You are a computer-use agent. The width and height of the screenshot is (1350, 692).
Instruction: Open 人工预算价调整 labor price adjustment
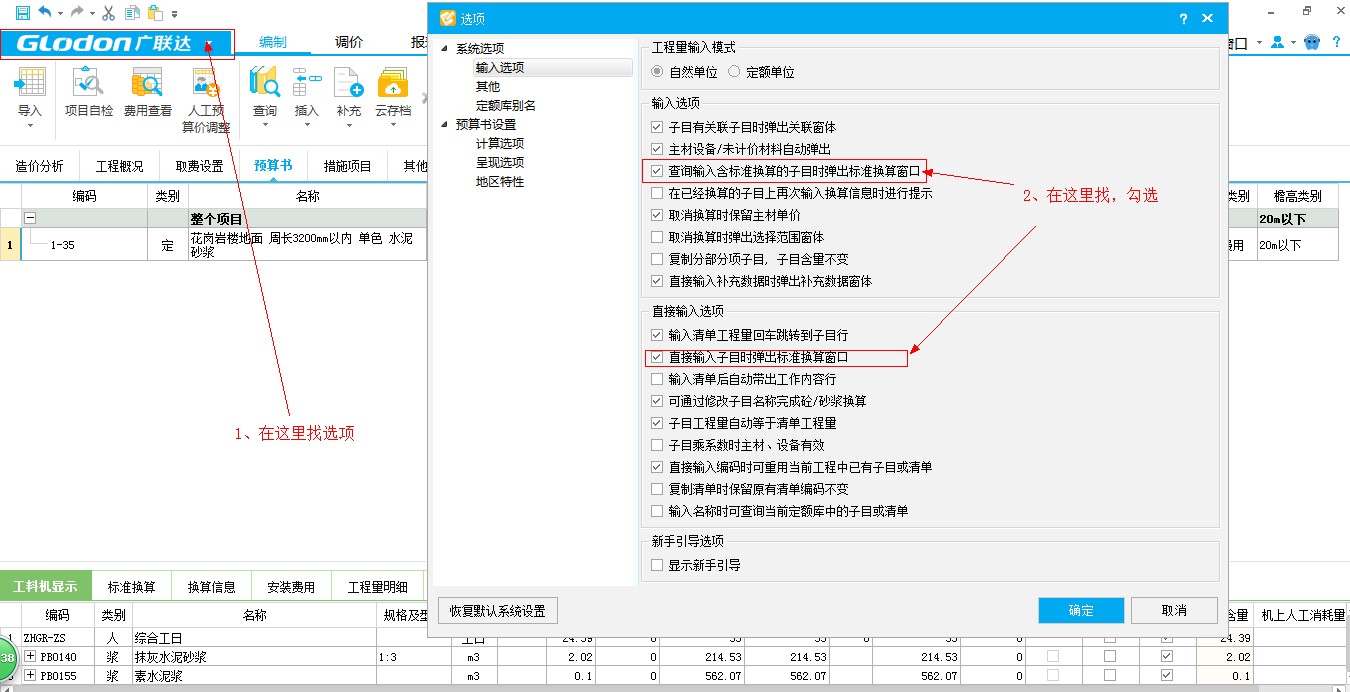coord(206,100)
